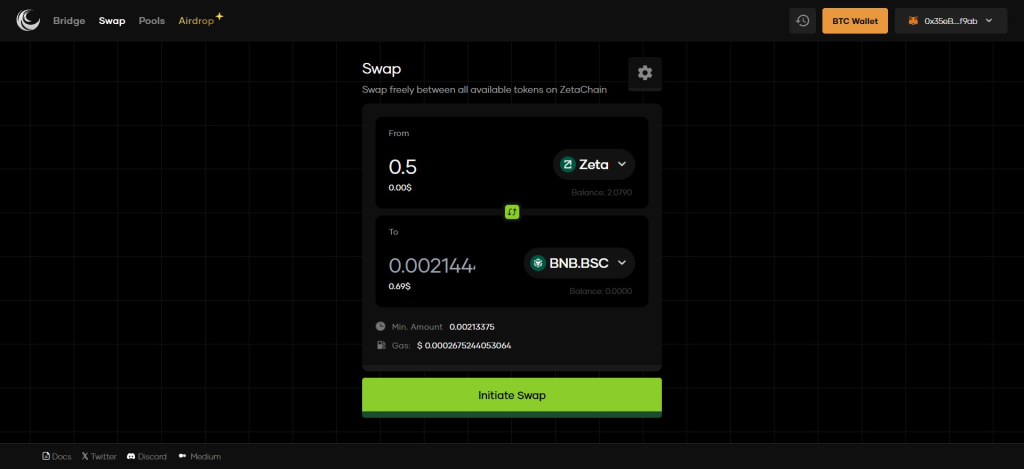Image resolution: width=1024 pixels, height=469 pixels.
Task: Click the MetaMask fox icon
Action: 913,21
